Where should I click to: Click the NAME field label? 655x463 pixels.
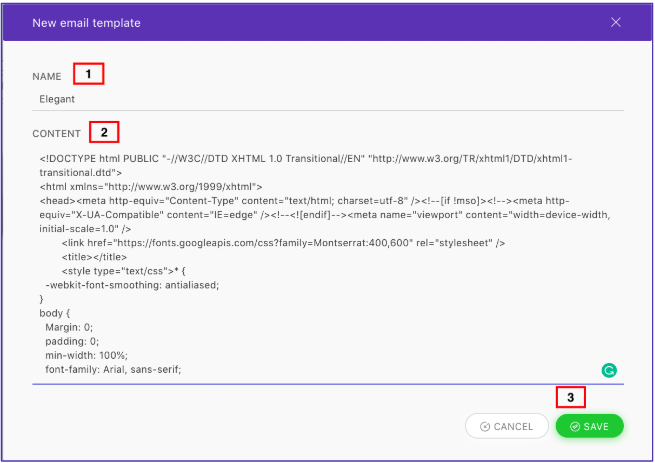point(47,76)
